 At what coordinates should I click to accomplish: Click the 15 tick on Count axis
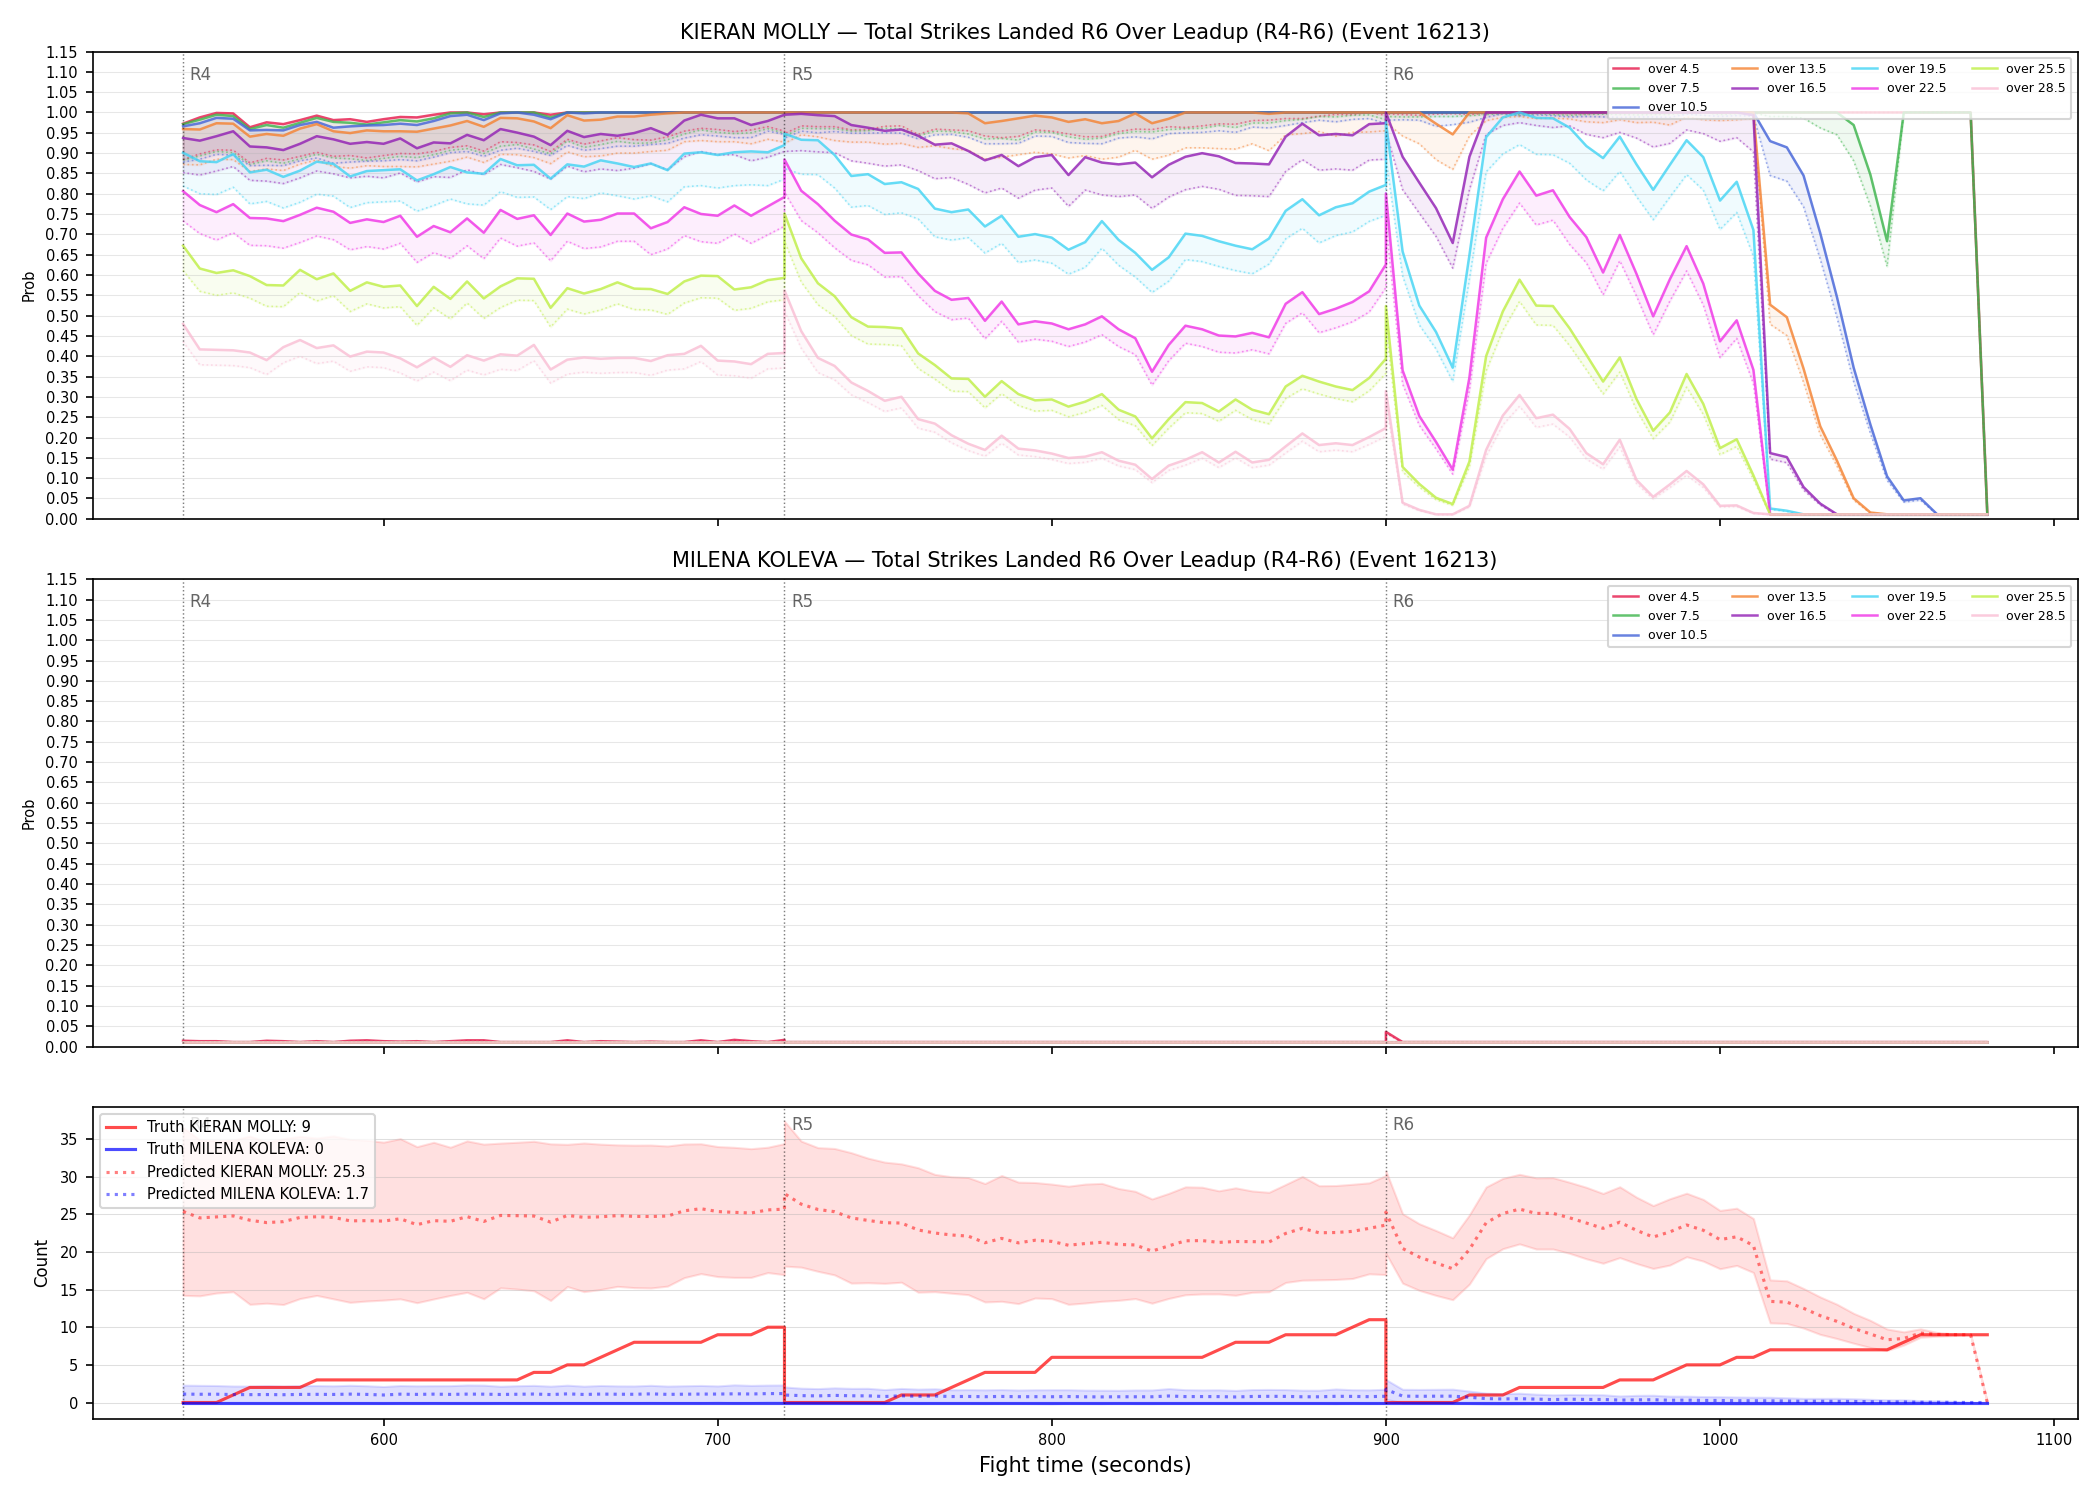[70, 1290]
